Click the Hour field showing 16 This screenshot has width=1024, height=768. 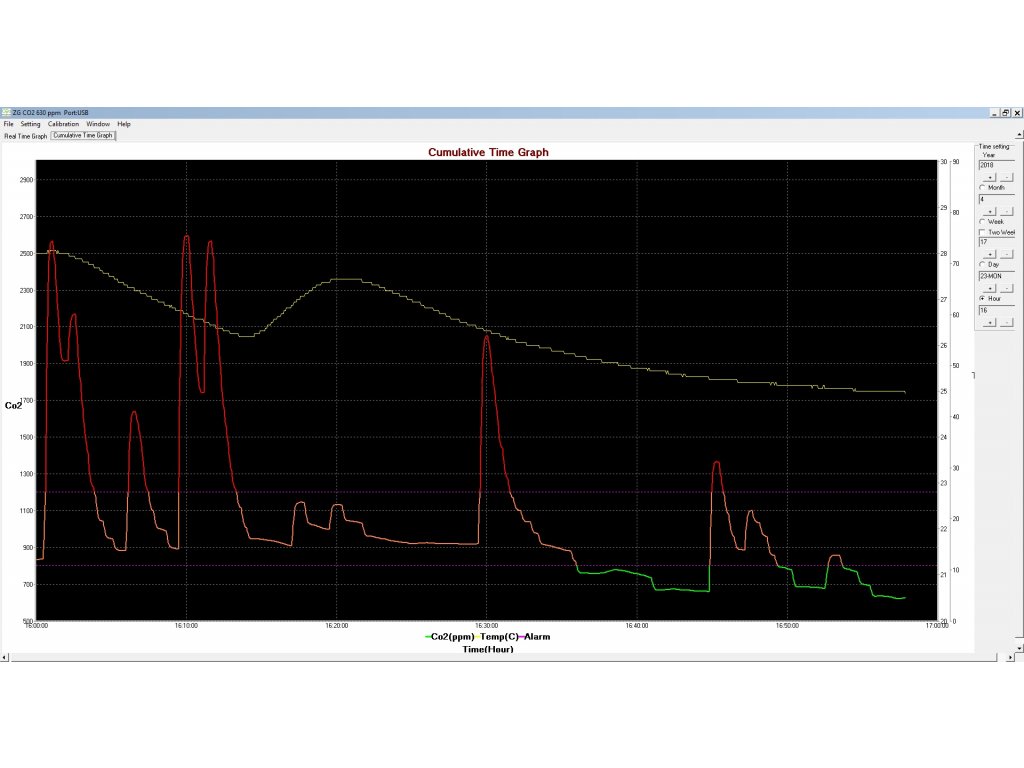point(997,311)
